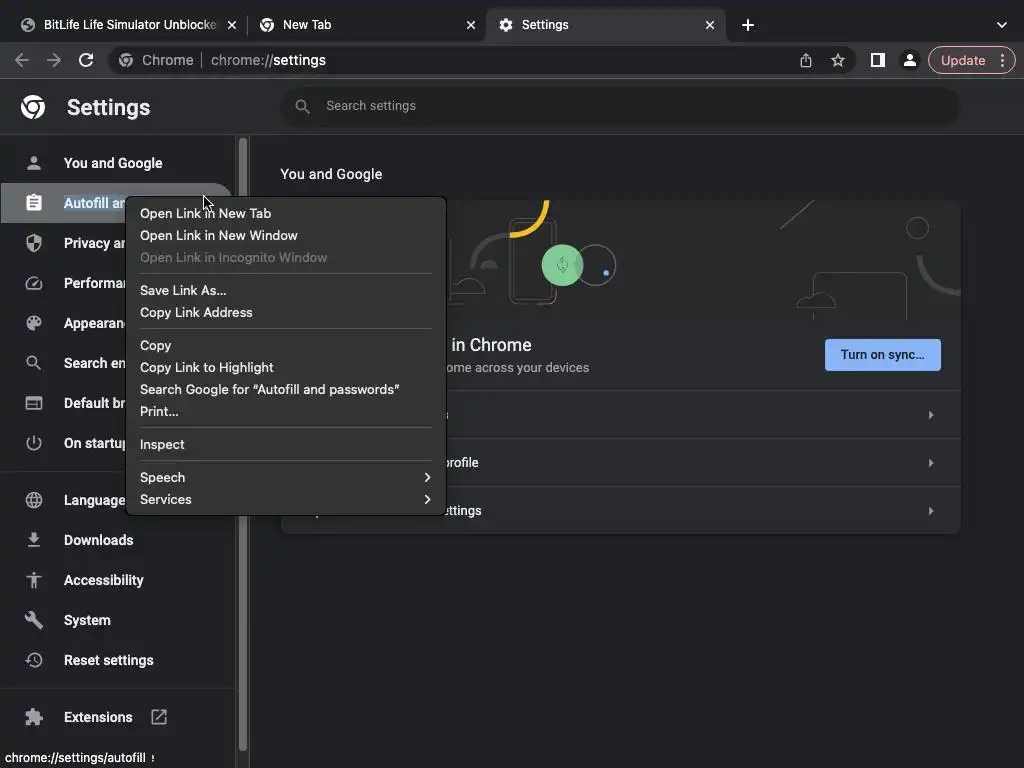
Task: Expand the Services submenu arrow
Action: (x=427, y=499)
